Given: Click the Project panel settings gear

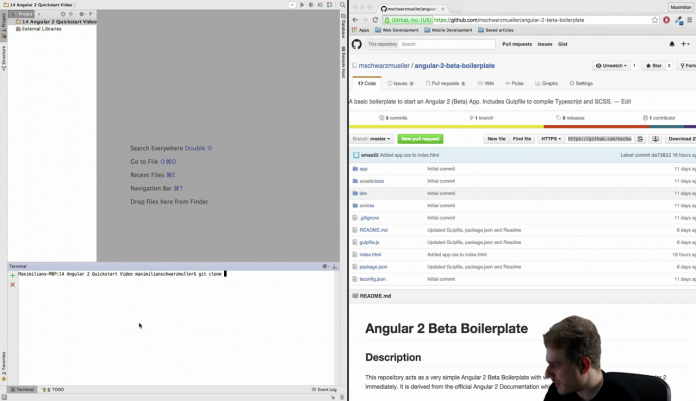Looking at the screenshot, I should [82, 14].
